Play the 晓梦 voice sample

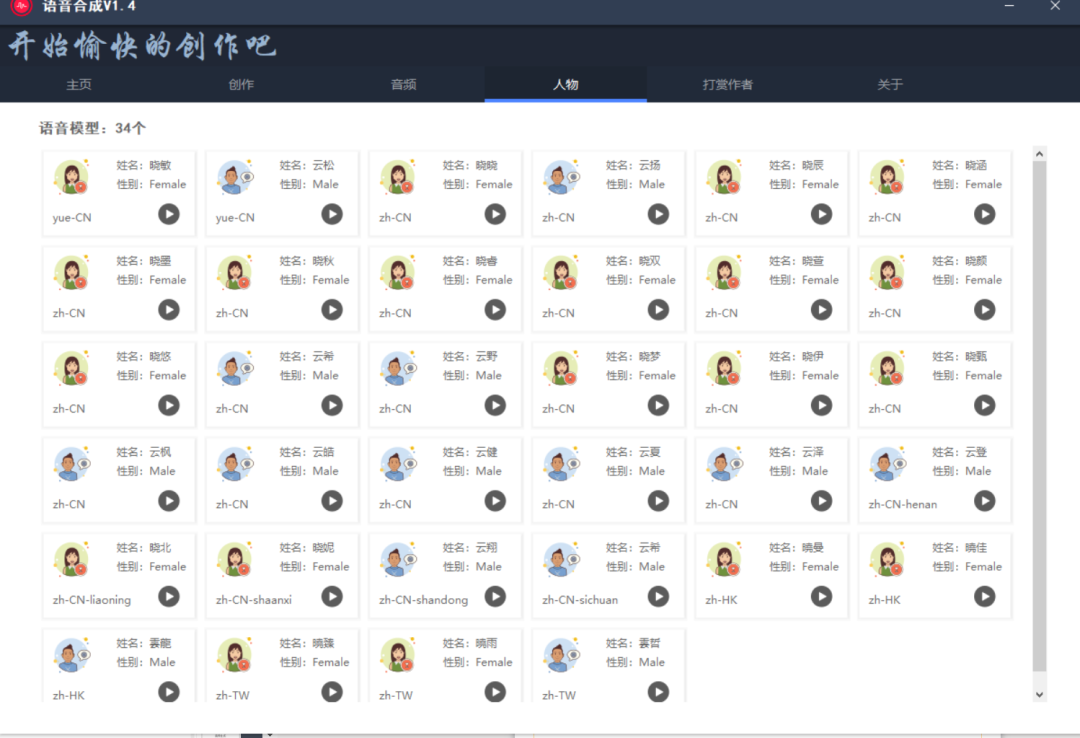(x=658, y=405)
